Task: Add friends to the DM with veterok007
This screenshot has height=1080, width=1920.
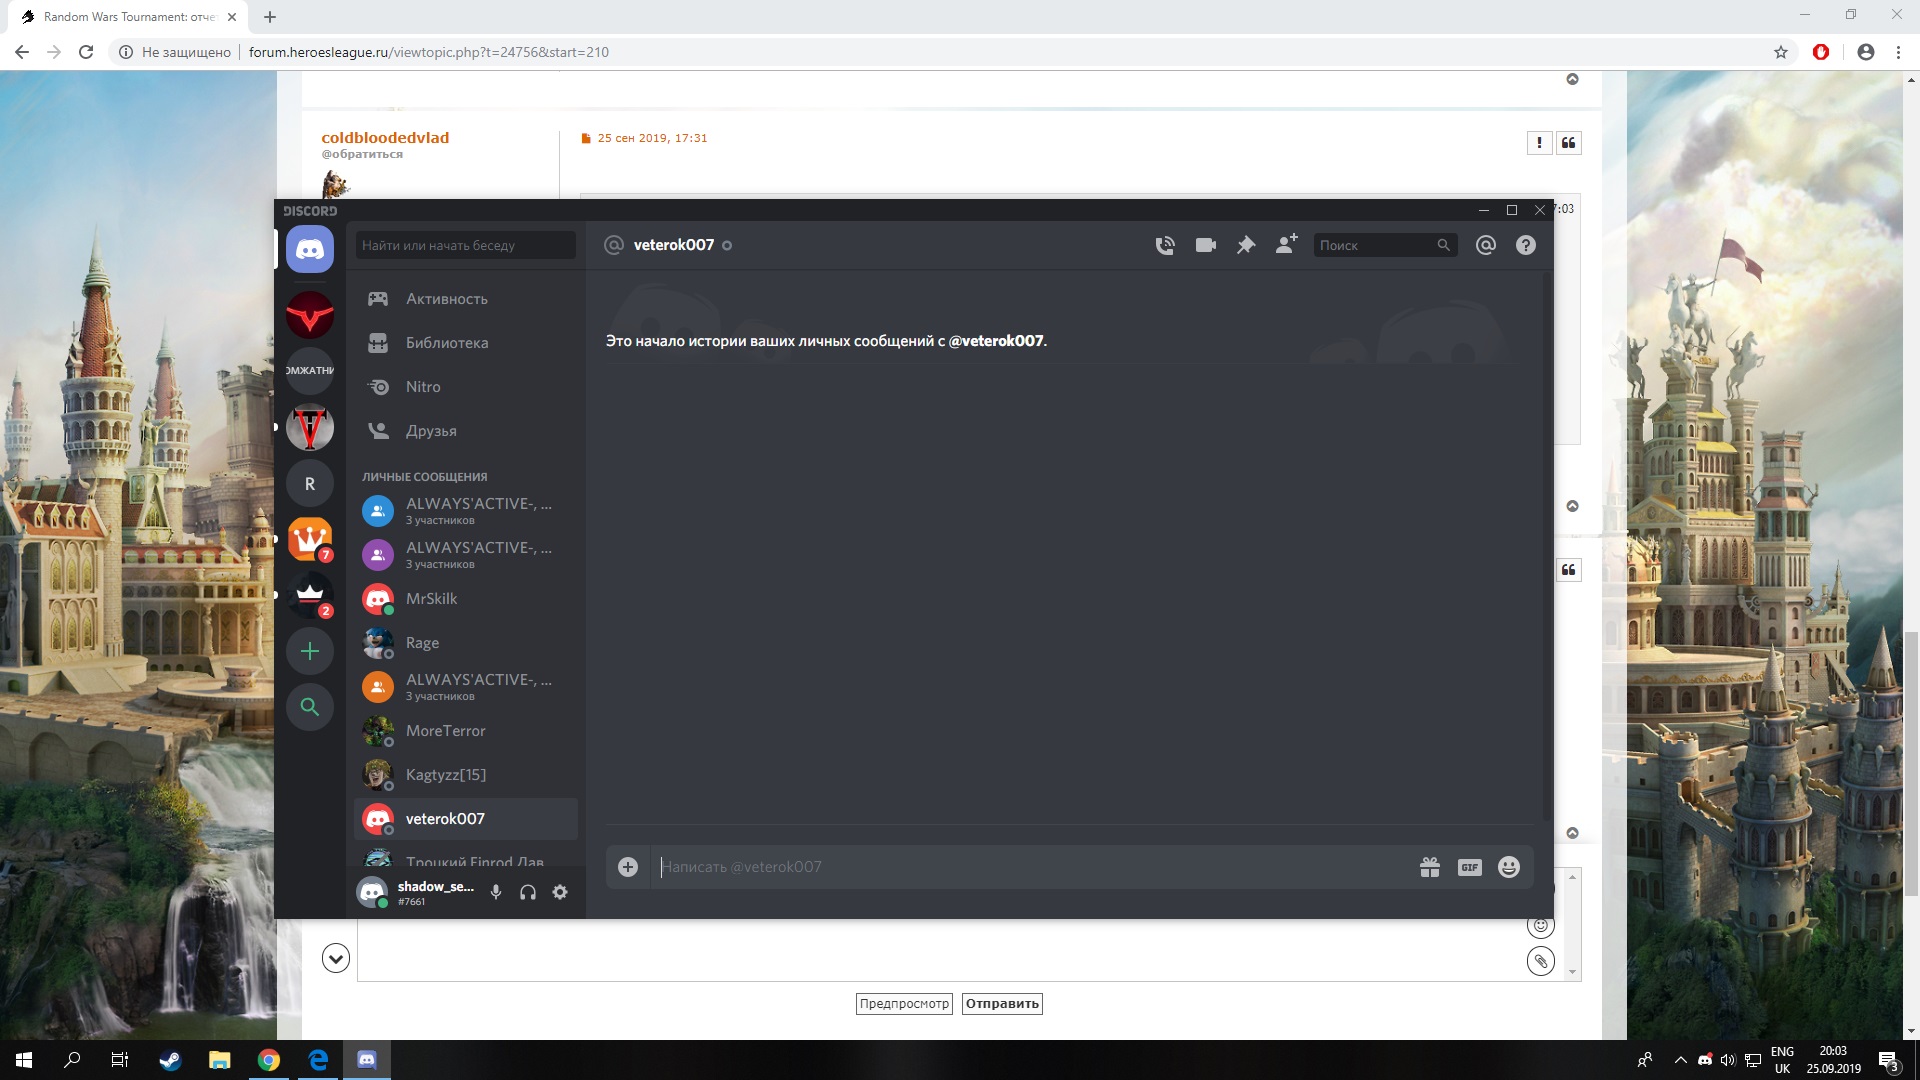Action: pyautogui.click(x=1287, y=245)
